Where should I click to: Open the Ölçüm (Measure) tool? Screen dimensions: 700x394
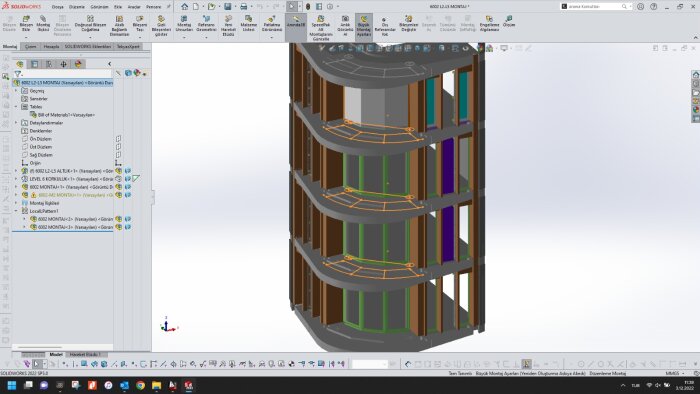coord(509,21)
